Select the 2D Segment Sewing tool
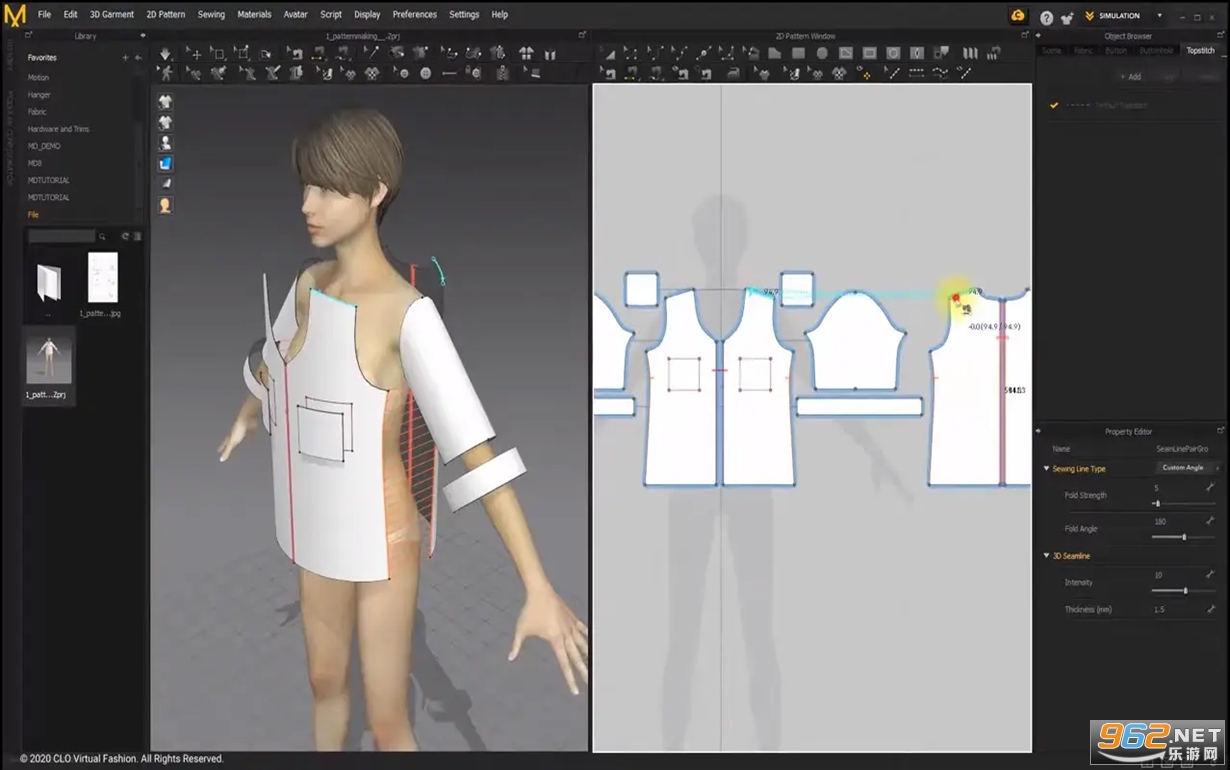The image size is (1230, 770). [631, 73]
